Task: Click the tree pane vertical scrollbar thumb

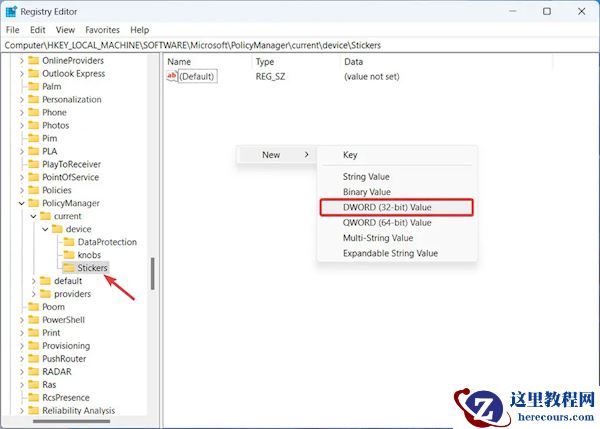Action: coord(153,274)
